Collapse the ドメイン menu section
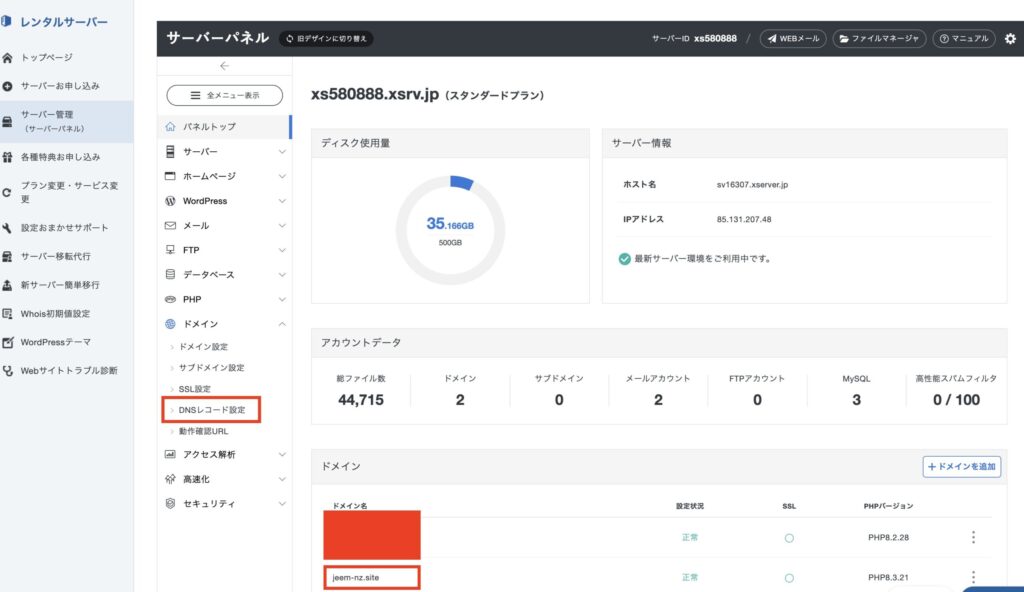The image size is (1024, 592). (x=224, y=324)
